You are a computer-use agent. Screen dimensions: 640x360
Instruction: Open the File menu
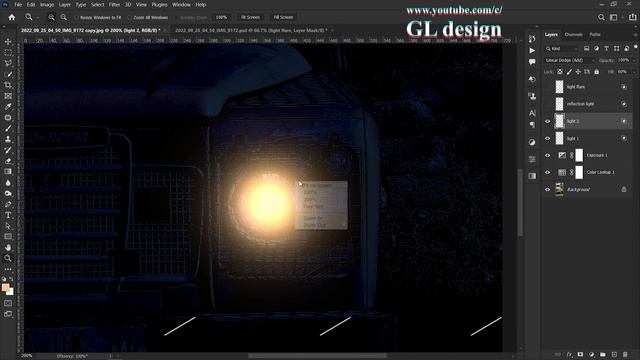pos(18,4)
